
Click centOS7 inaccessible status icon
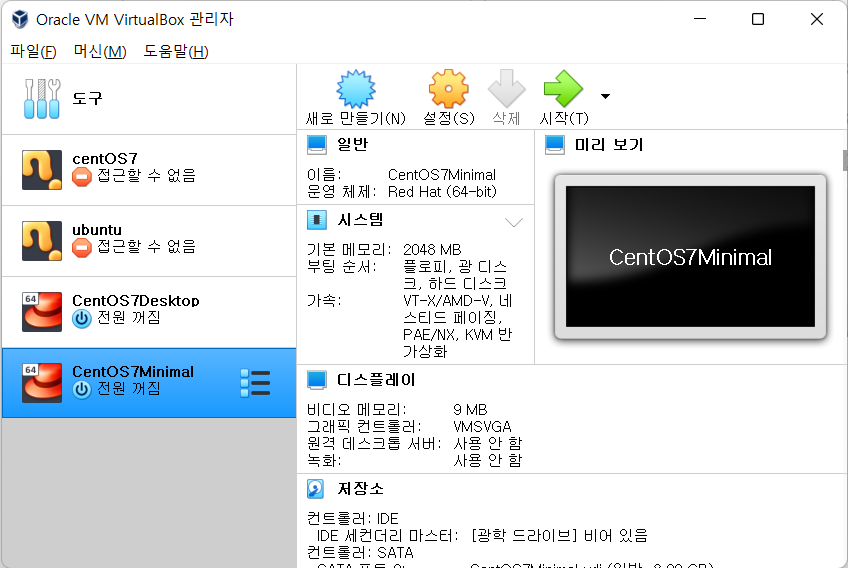click(82, 177)
